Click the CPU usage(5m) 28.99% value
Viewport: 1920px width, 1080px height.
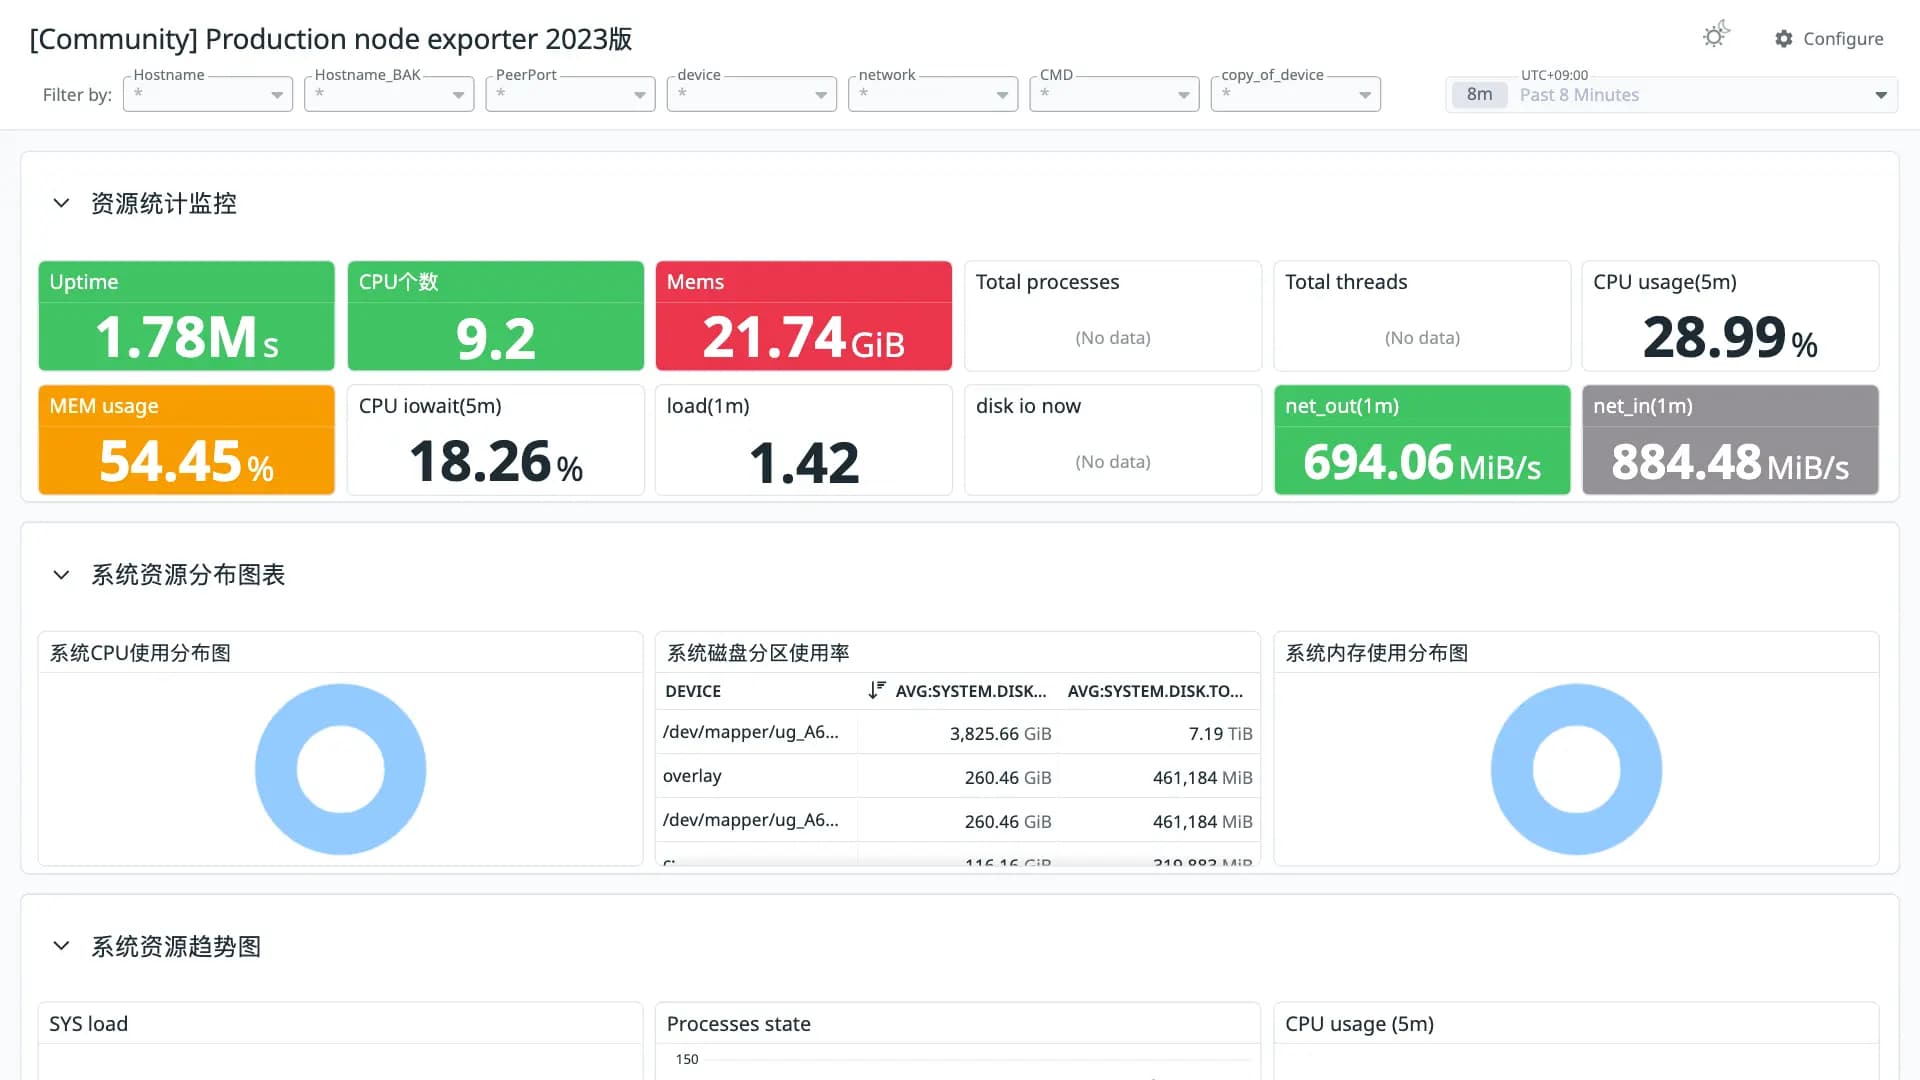point(1730,337)
